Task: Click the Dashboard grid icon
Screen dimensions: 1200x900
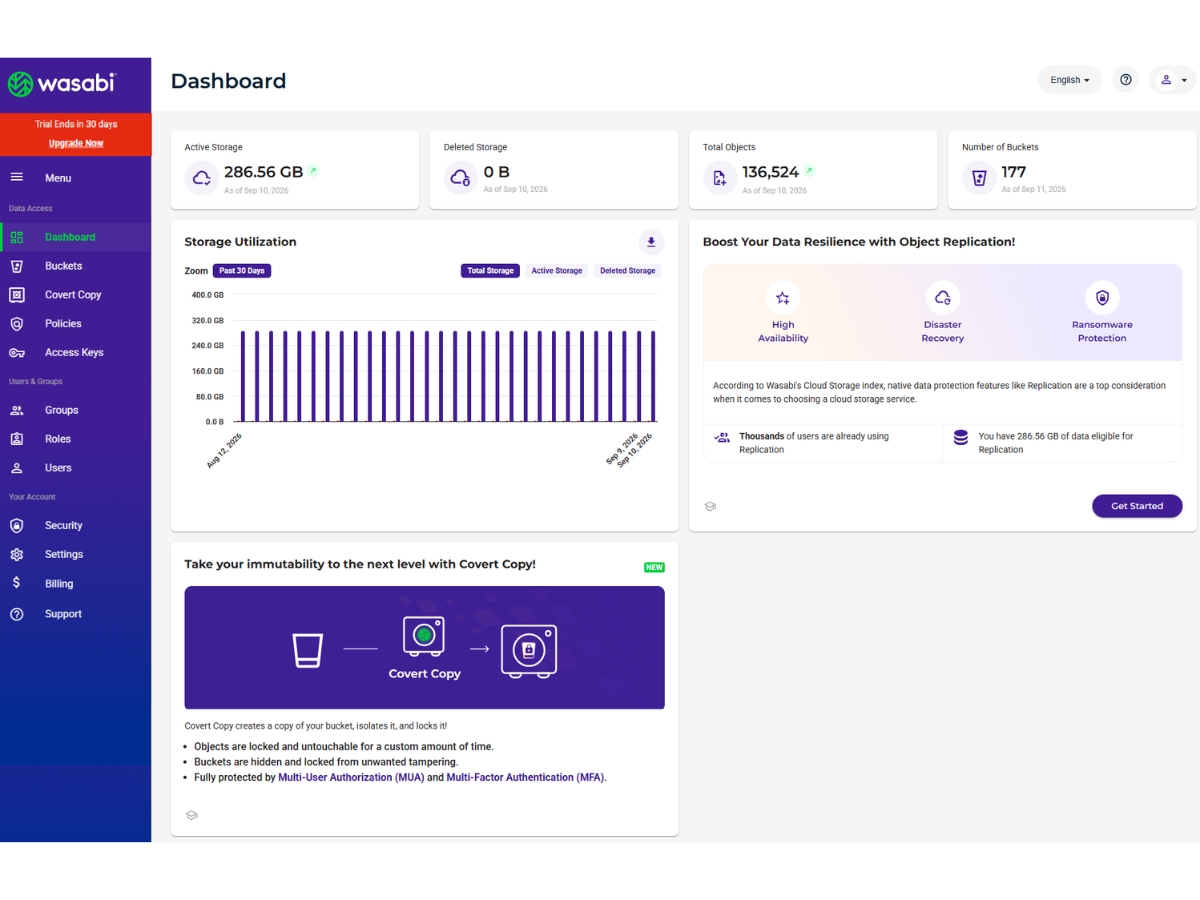Action: (16, 237)
